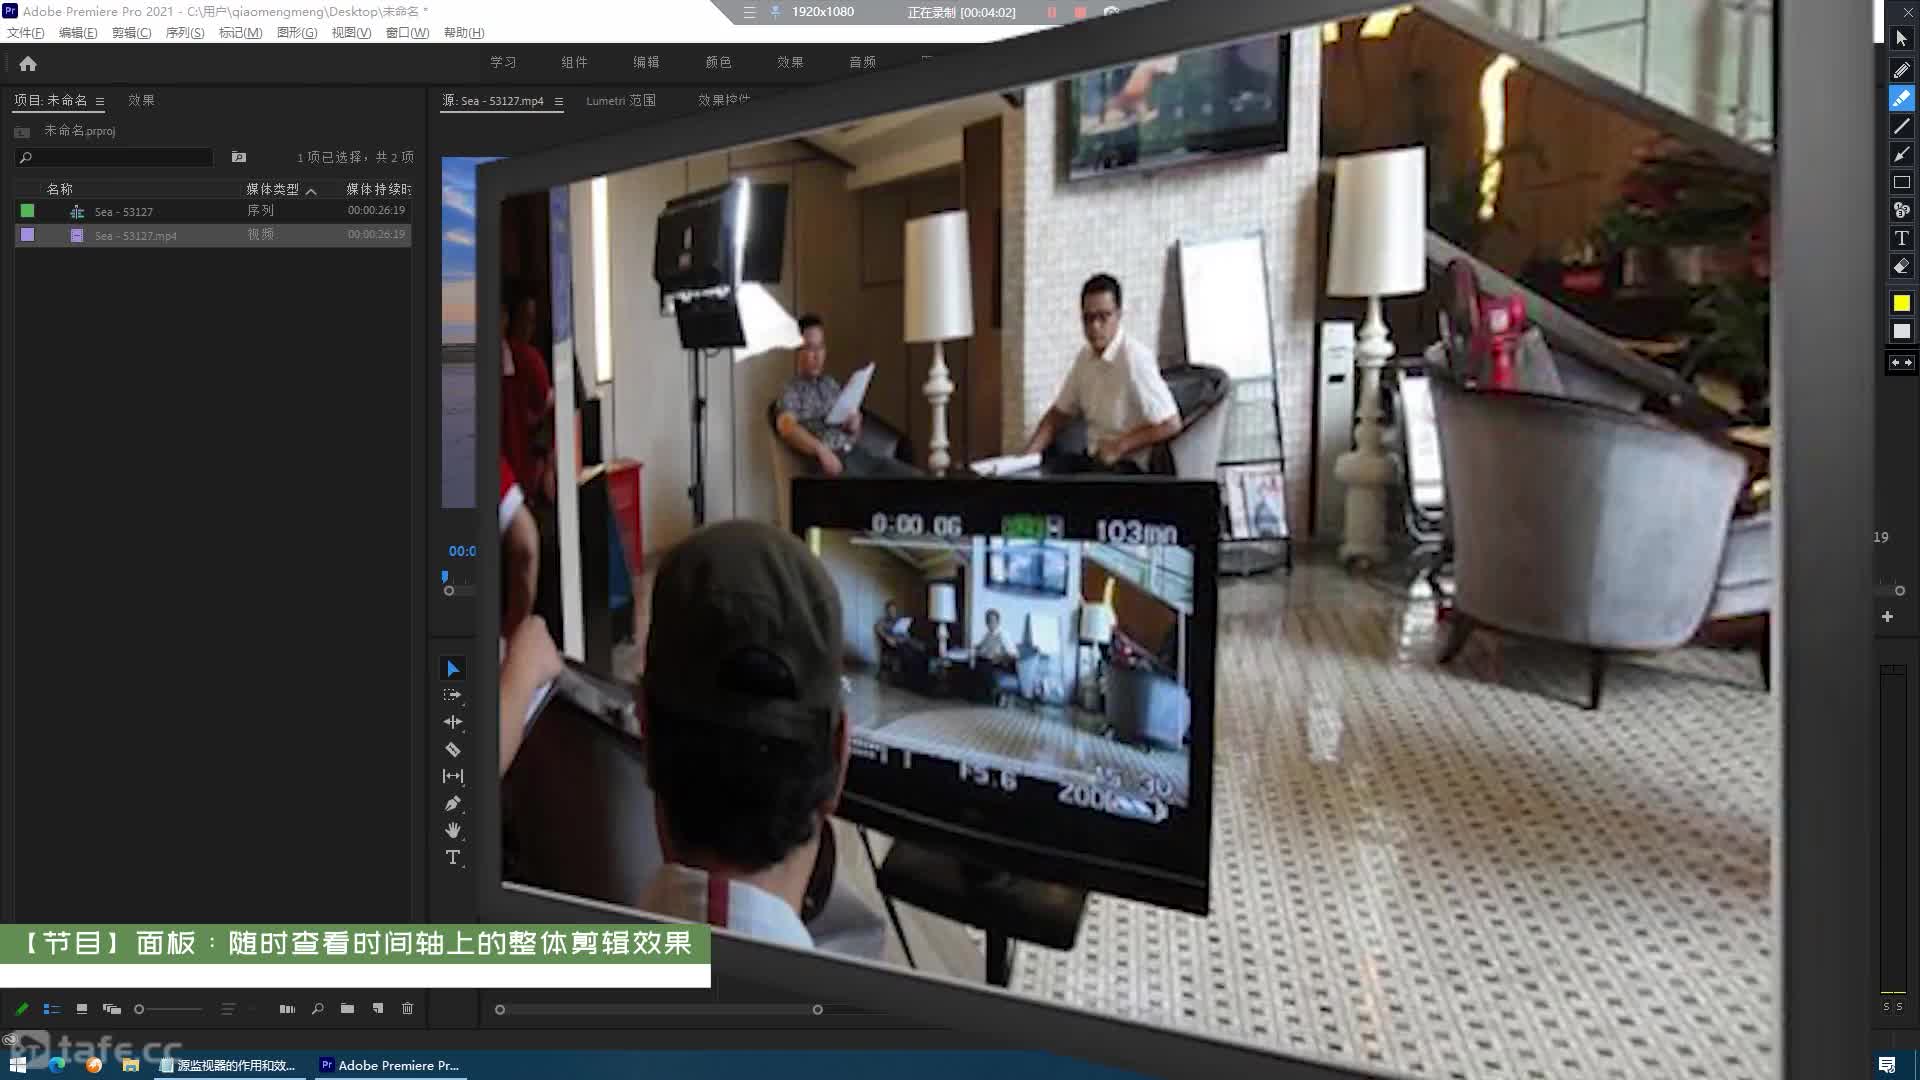The image size is (1920, 1080).
Task: Sort by 媒体类型 column arrow
Action: pos(311,190)
